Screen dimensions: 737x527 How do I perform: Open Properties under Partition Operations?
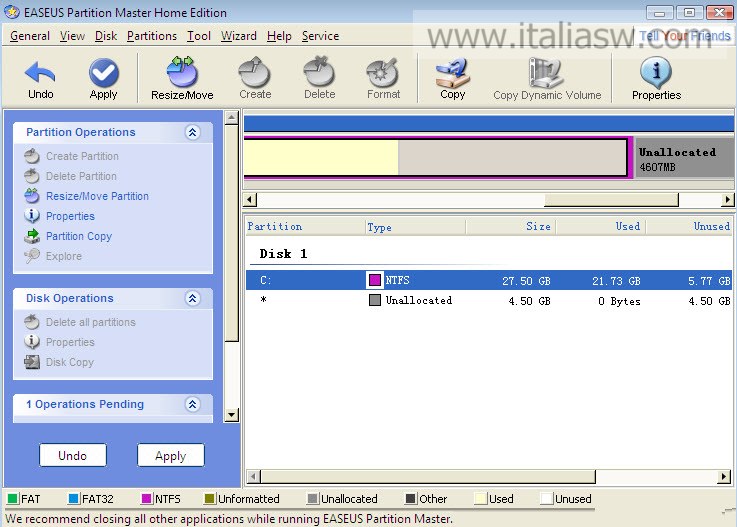(x=60, y=216)
